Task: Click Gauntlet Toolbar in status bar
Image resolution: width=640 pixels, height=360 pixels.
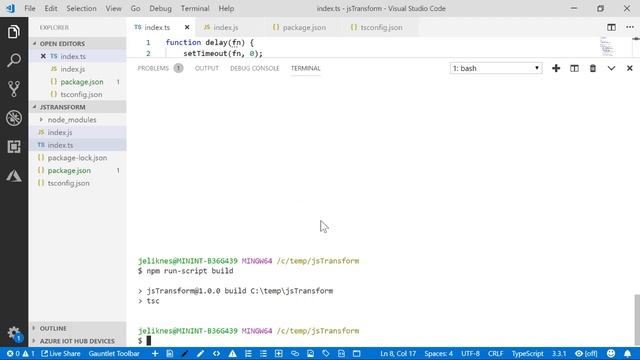Action: click(114, 353)
